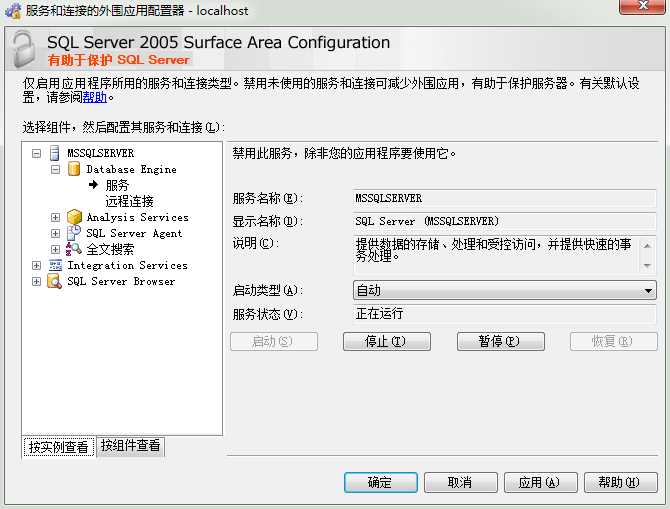The height and width of the screenshot is (509, 670).
Task: Click the MSSQLSERVER server instance icon
Action: click(x=55, y=153)
